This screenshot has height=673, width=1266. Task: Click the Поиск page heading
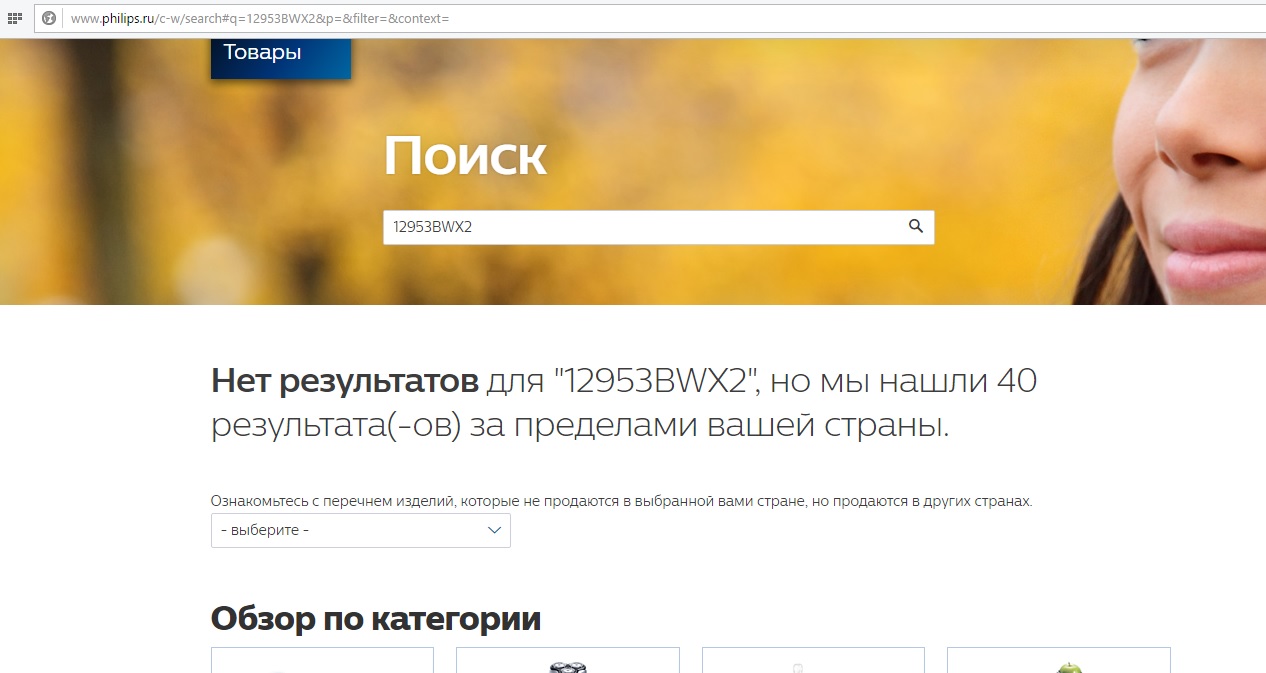(x=465, y=156)
